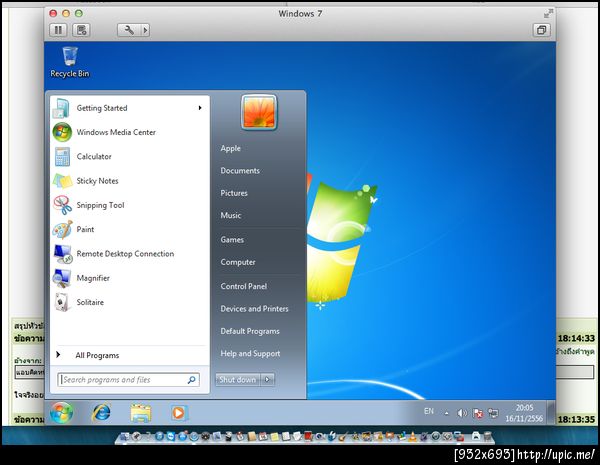This screenshot has width=600, height=465.
Task: Open Music library
Action: 230,215
